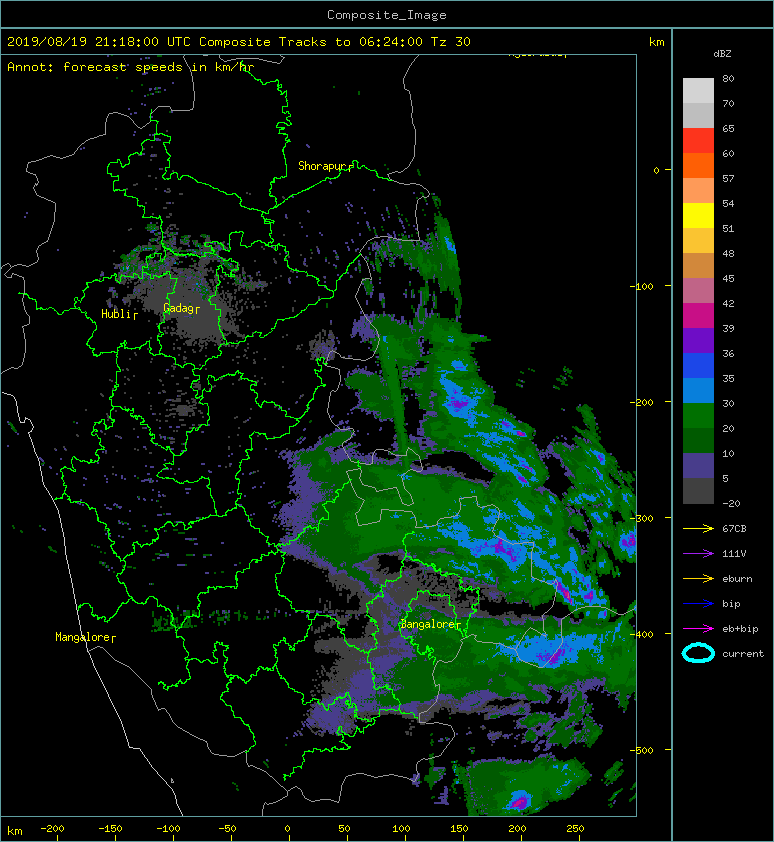
Task: Click the -300 tick on vertical axis
Action: [x=641, y=518]
